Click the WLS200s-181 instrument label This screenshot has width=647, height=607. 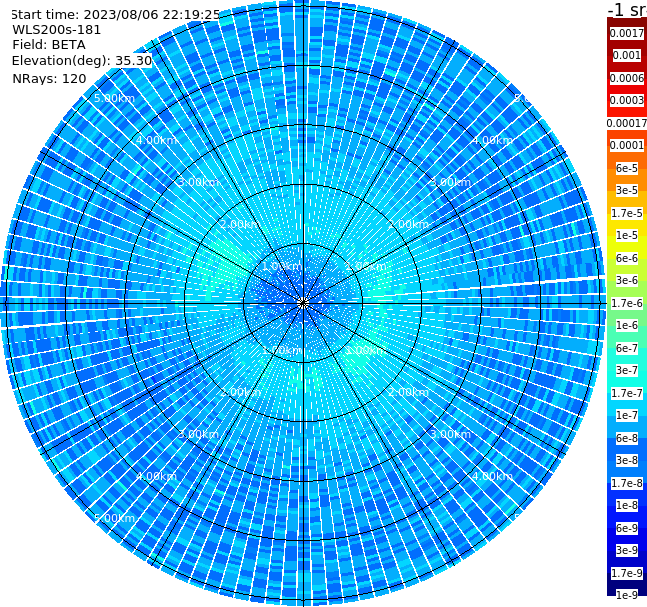tap(57, 30)
